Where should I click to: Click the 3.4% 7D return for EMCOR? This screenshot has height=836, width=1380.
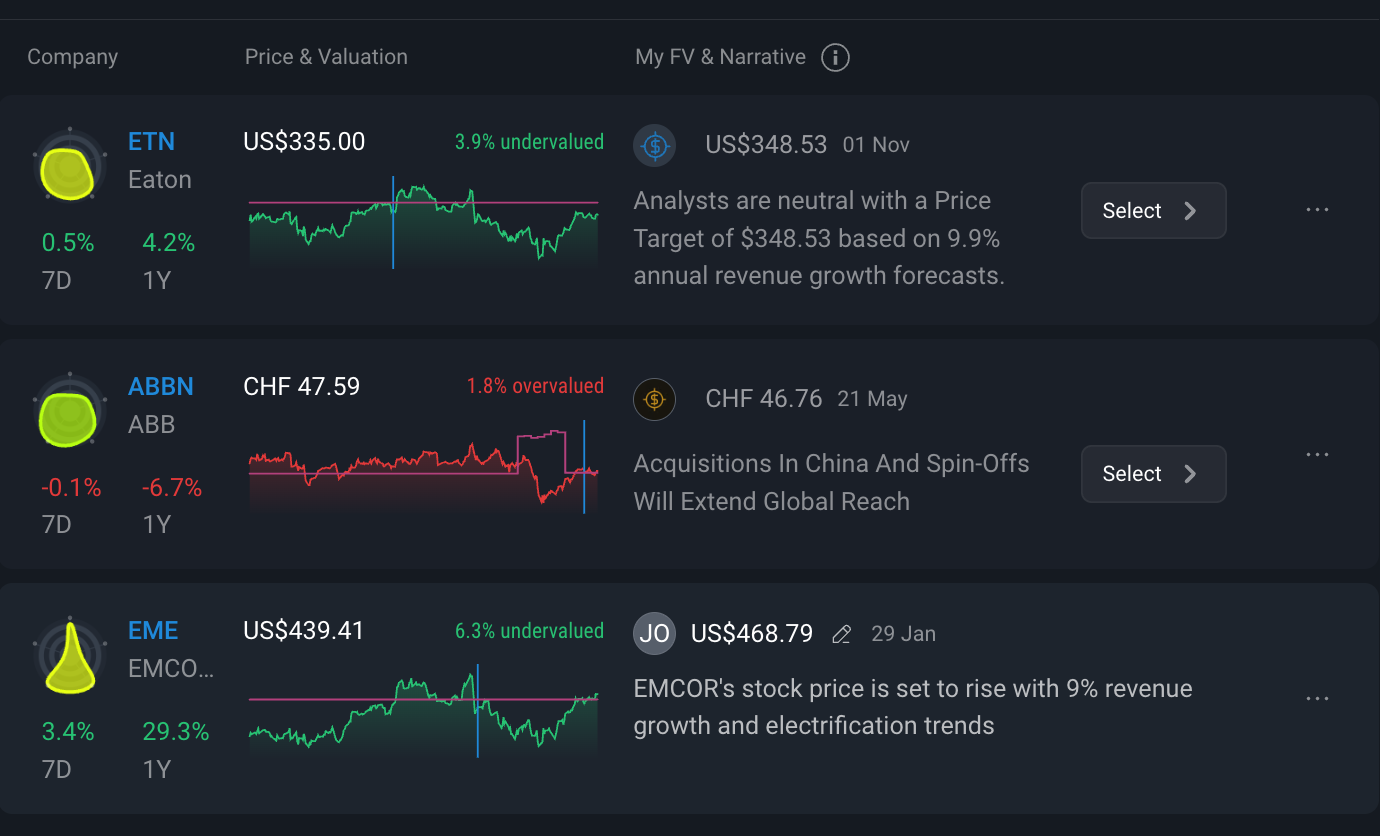click(68, 732)
